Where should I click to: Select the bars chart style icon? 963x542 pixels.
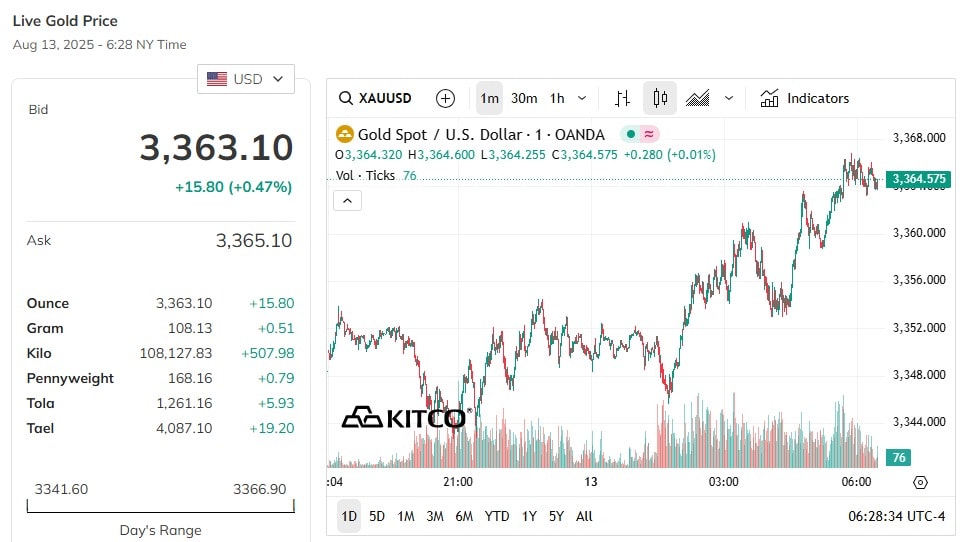(x=622, y=98)
